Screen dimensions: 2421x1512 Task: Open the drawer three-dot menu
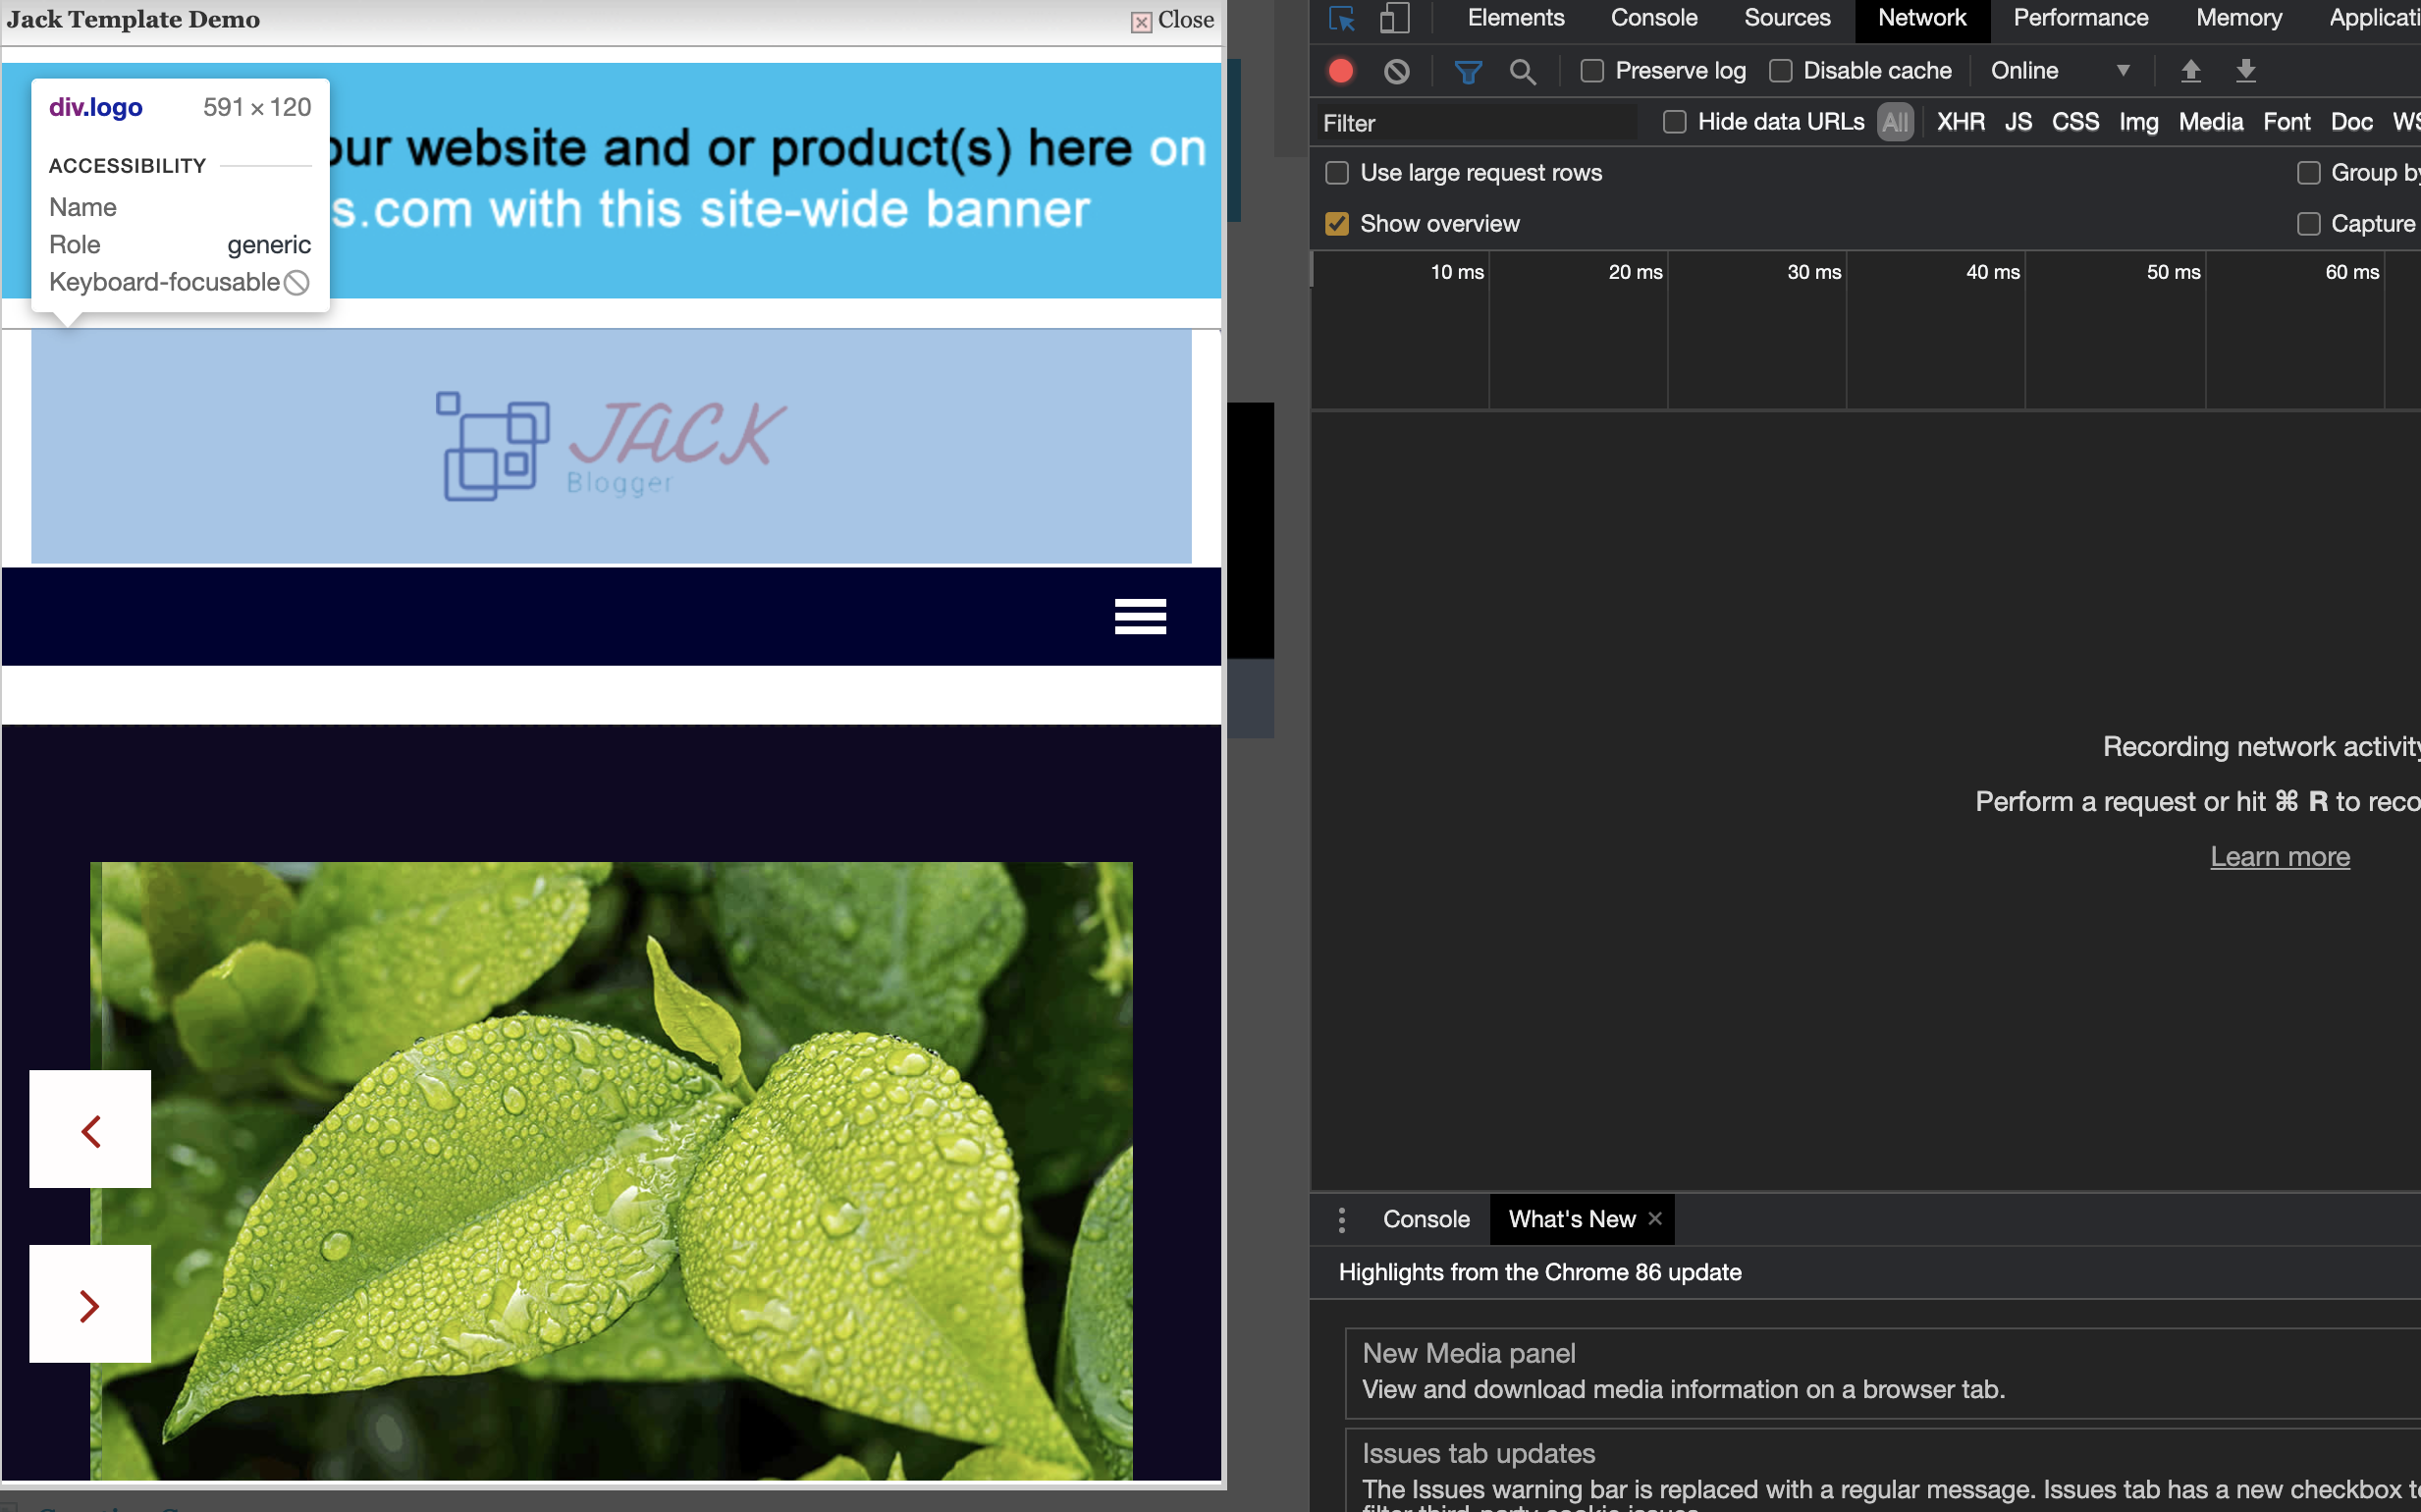(1342, 1219)
